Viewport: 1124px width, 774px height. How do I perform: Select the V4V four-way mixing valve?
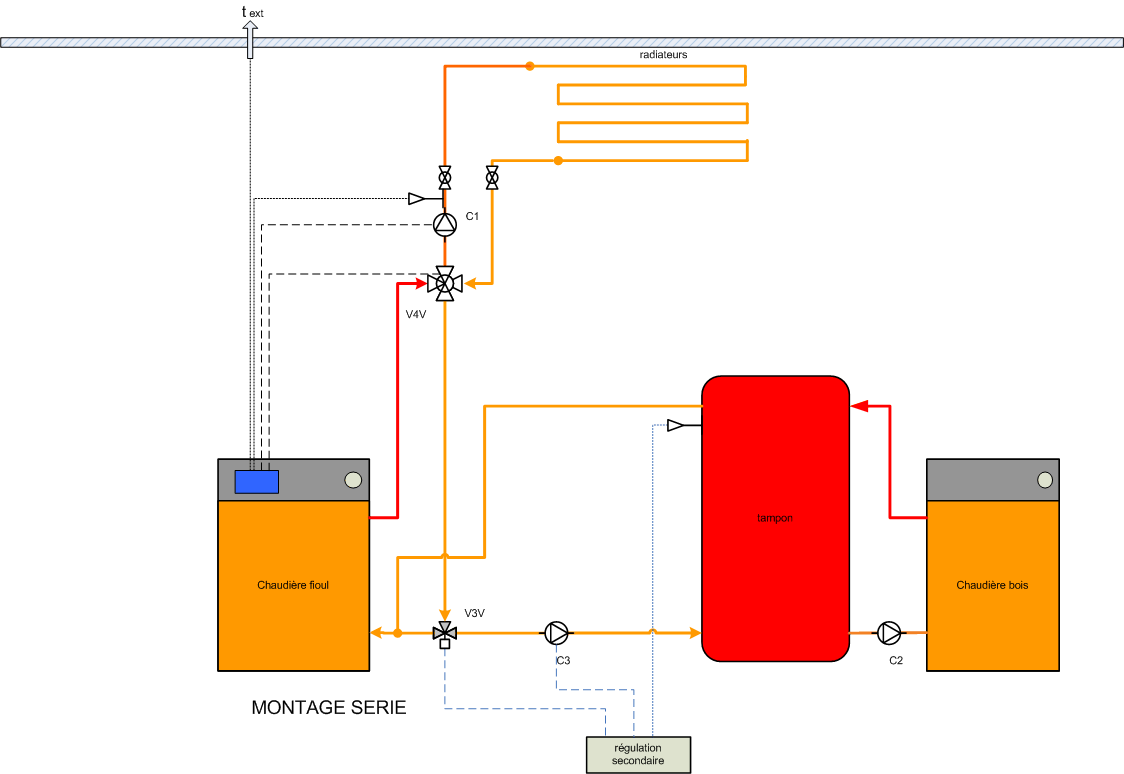[x=445, y=283]
